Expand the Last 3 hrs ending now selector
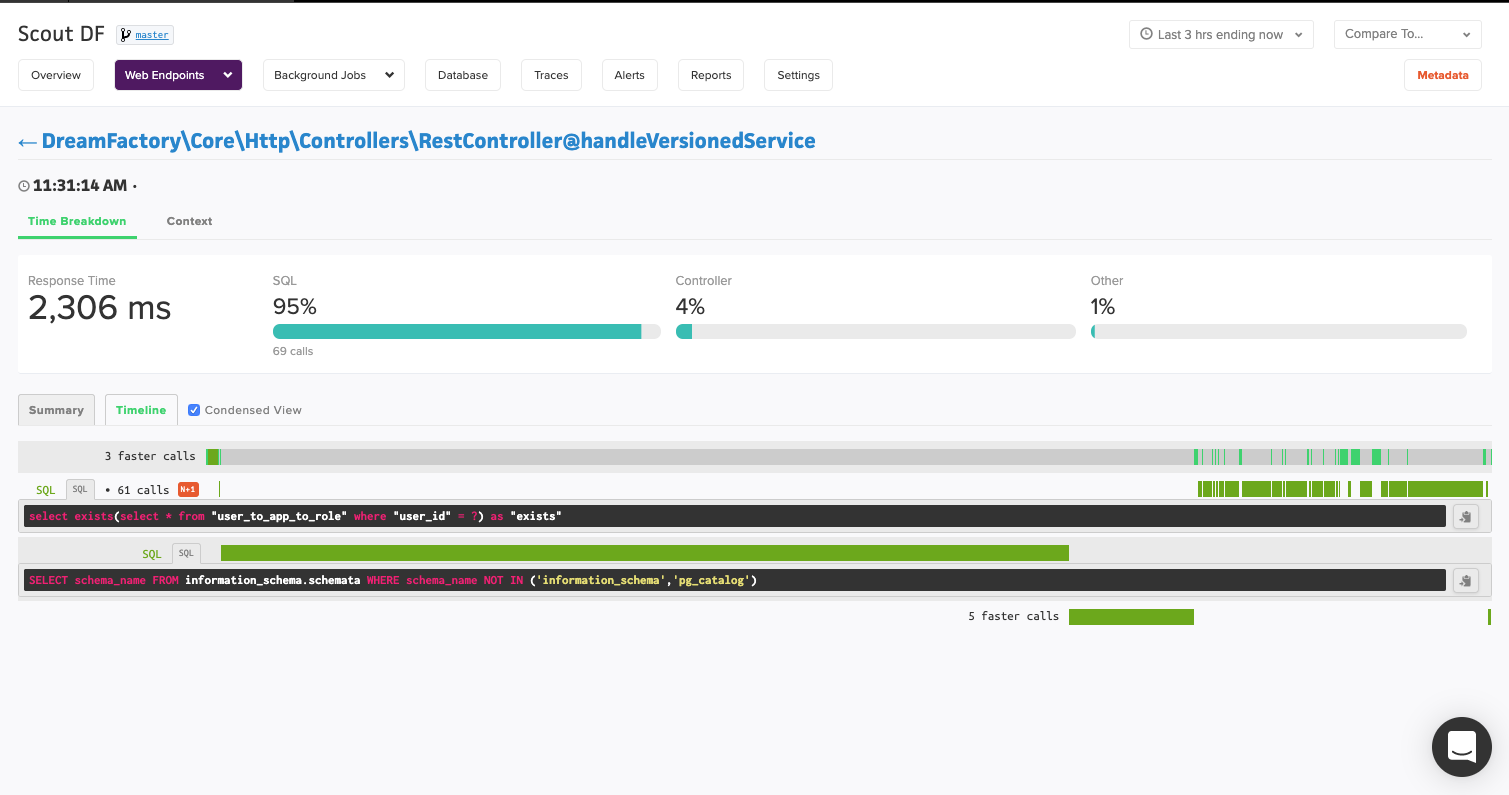Screen dimensions: 1509x795 click(x=1221, y=34)
